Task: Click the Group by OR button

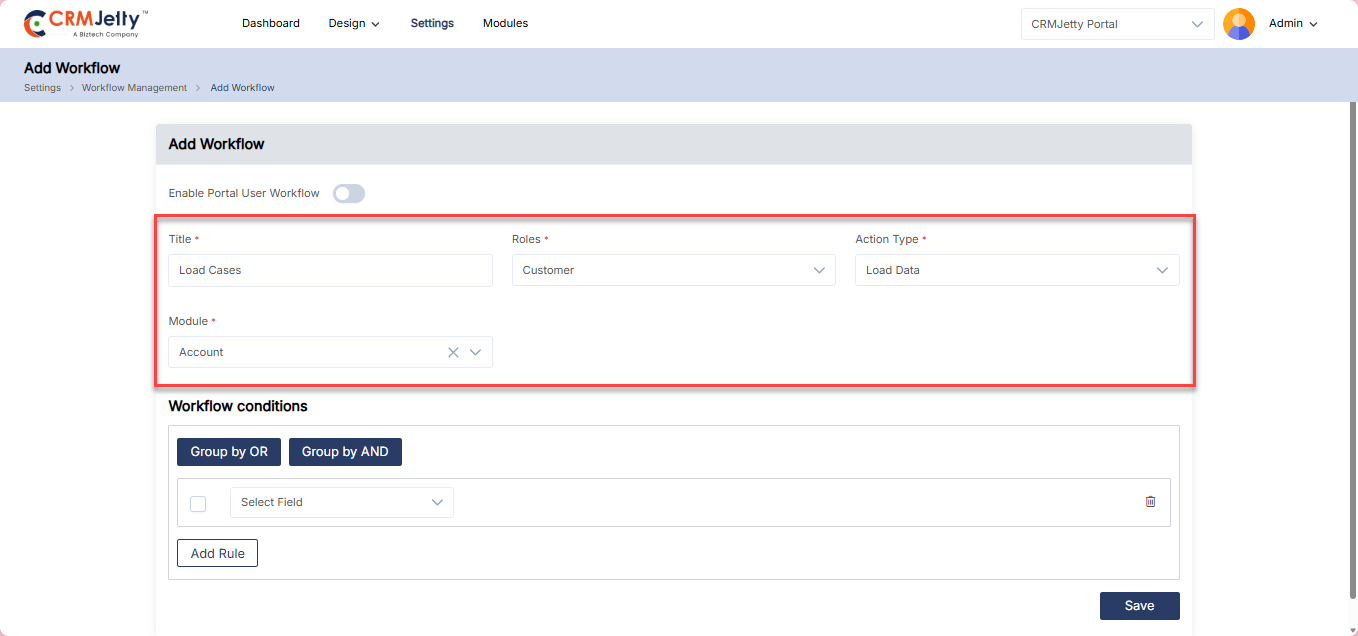Action: (x=229, y=452)
